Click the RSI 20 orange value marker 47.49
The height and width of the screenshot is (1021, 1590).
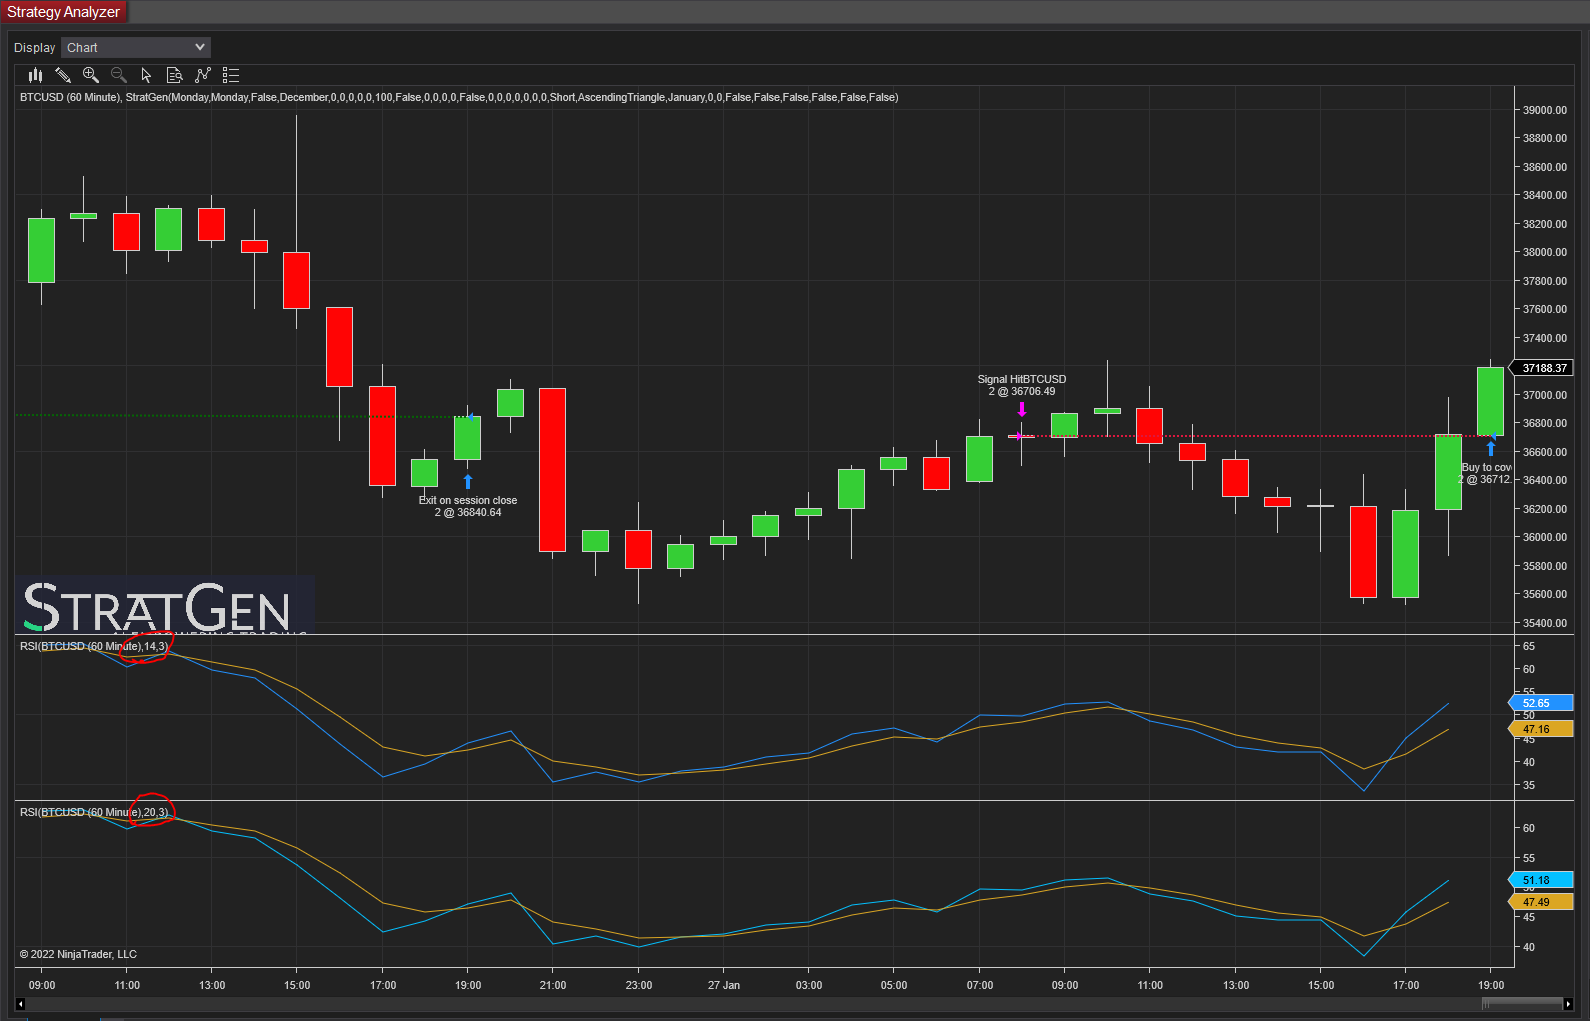pos(1541,902)
